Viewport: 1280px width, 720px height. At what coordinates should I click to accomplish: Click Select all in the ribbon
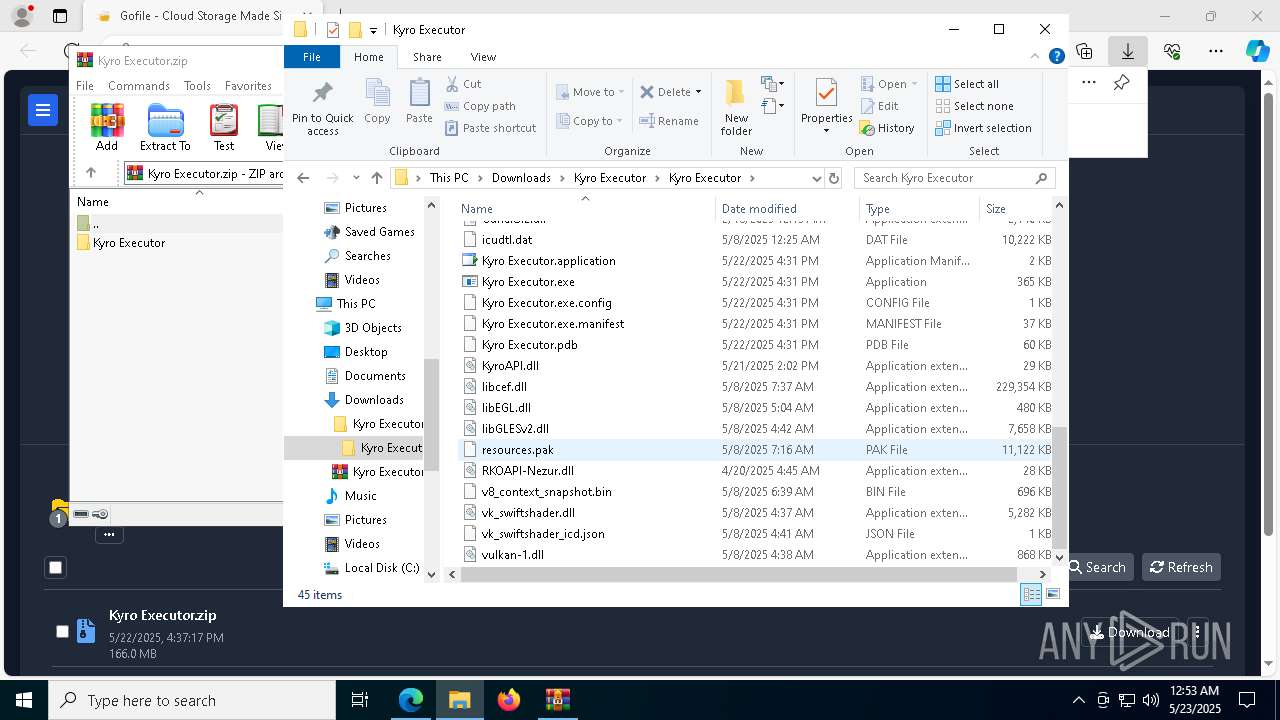[x=967, y=84]
